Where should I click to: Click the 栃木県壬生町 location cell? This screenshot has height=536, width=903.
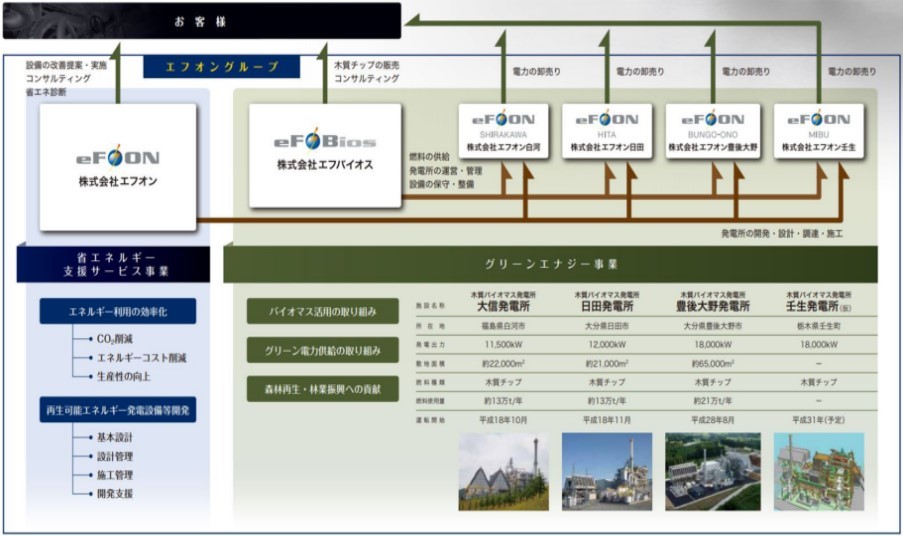818,326
